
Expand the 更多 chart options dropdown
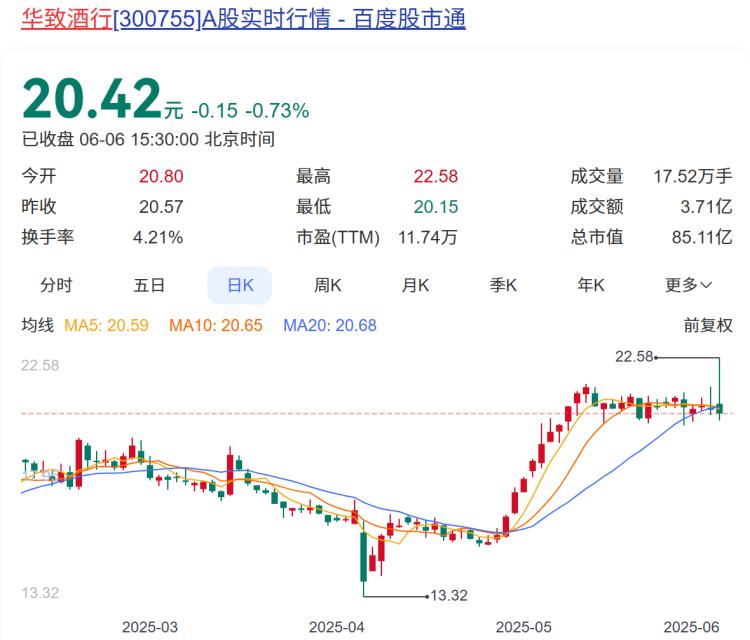tap(689, 285)
